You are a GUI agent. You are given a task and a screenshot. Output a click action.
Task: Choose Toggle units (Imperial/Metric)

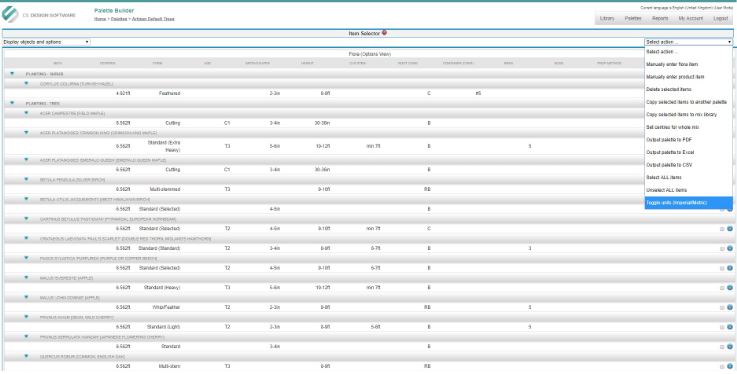688,203
